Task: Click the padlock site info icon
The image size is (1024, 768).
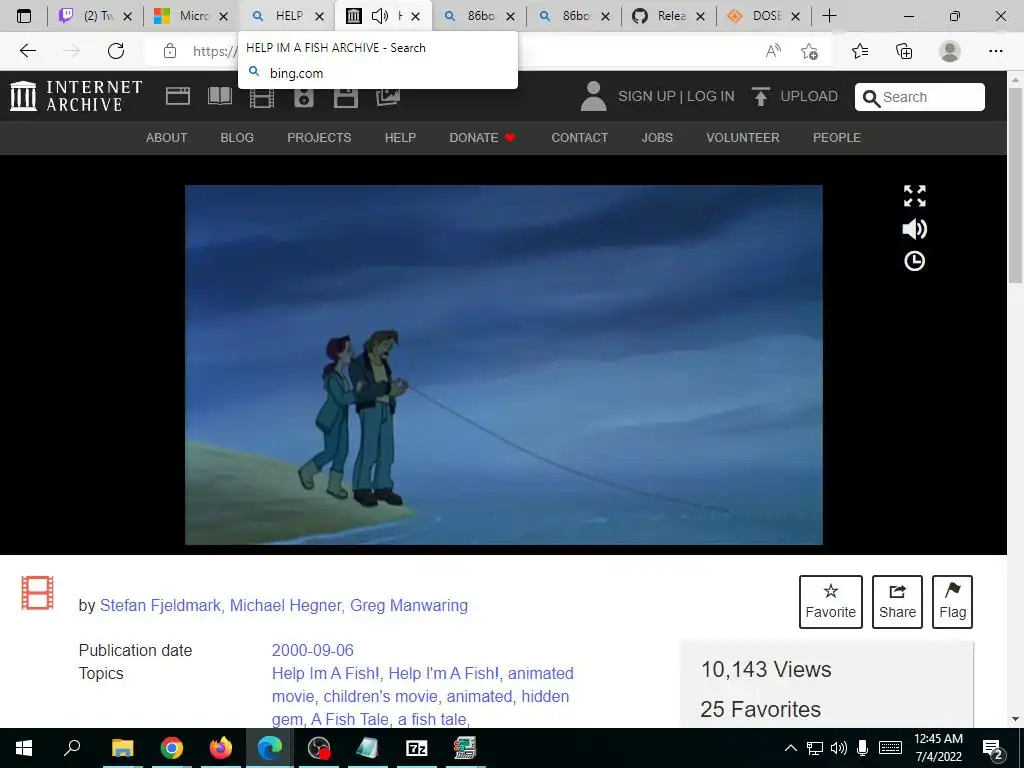Action: point(170,51)
